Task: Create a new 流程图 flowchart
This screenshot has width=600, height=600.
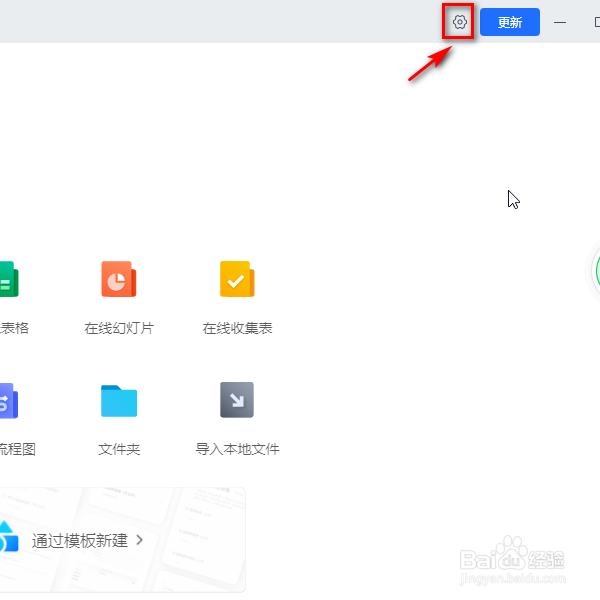Action: pos(9,401)
